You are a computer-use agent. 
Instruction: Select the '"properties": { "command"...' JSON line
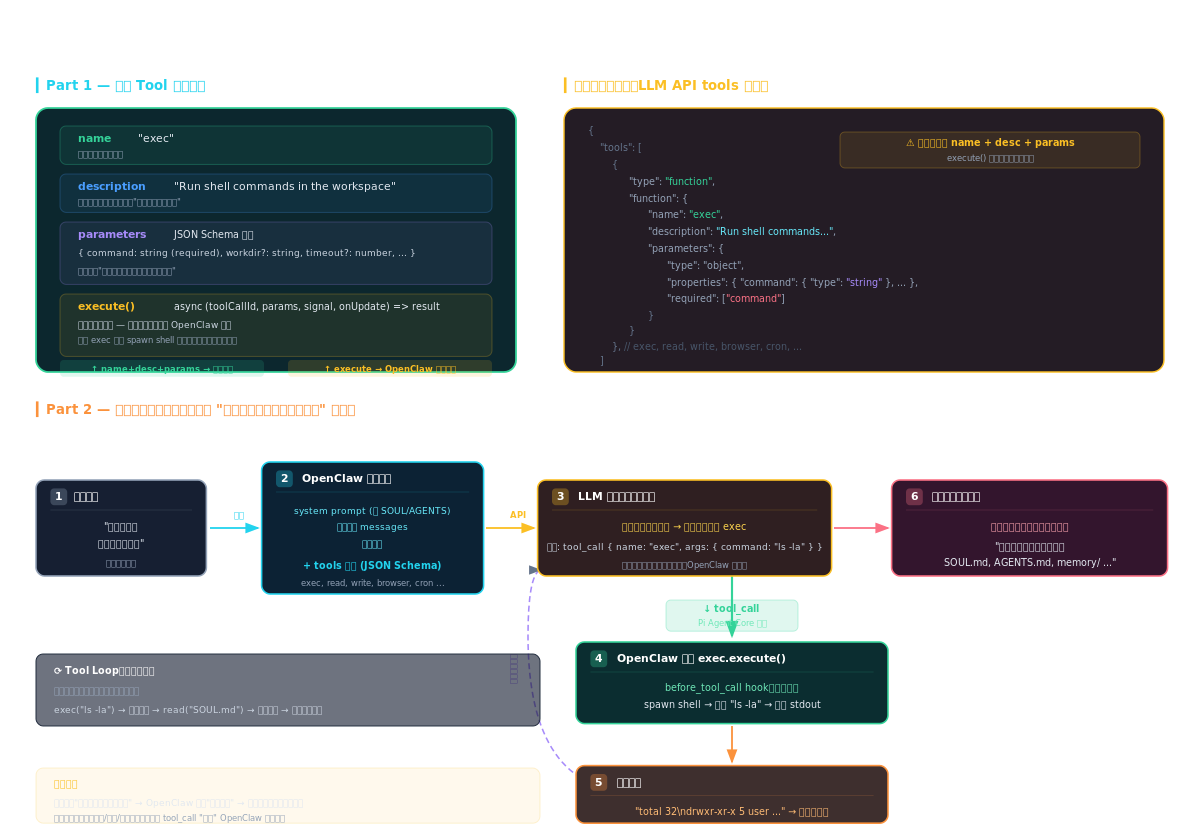click(792, 283)
